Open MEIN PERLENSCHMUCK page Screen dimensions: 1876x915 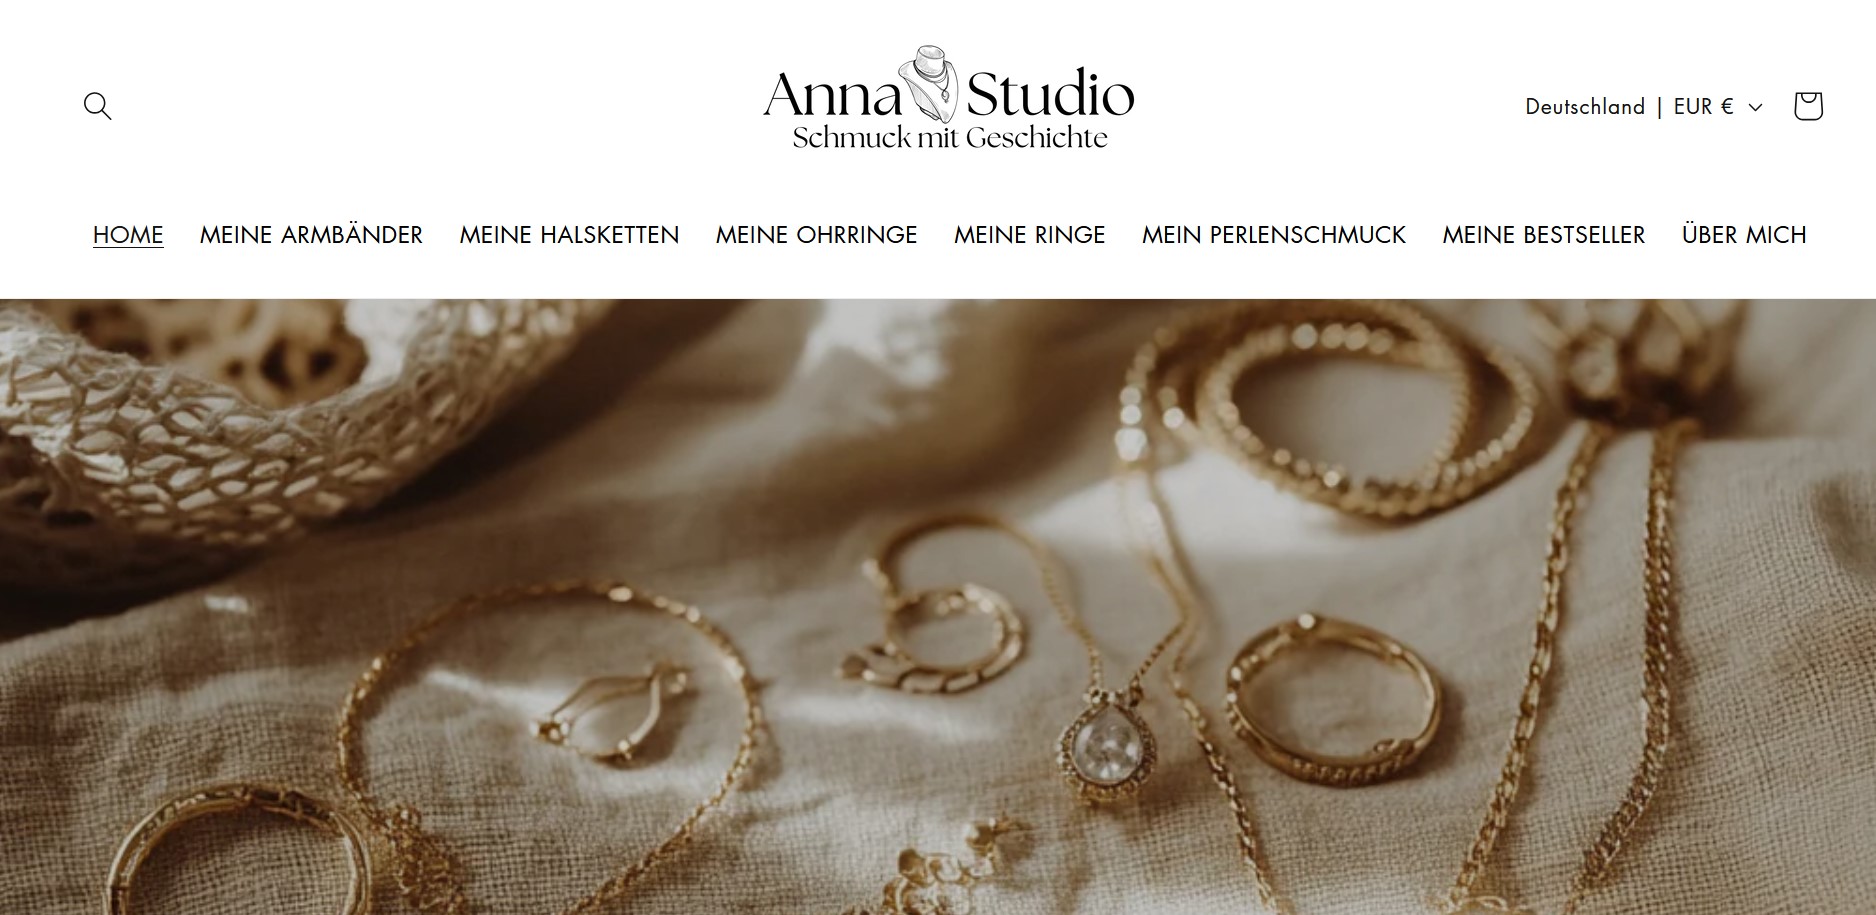(x=1273, y=234)
